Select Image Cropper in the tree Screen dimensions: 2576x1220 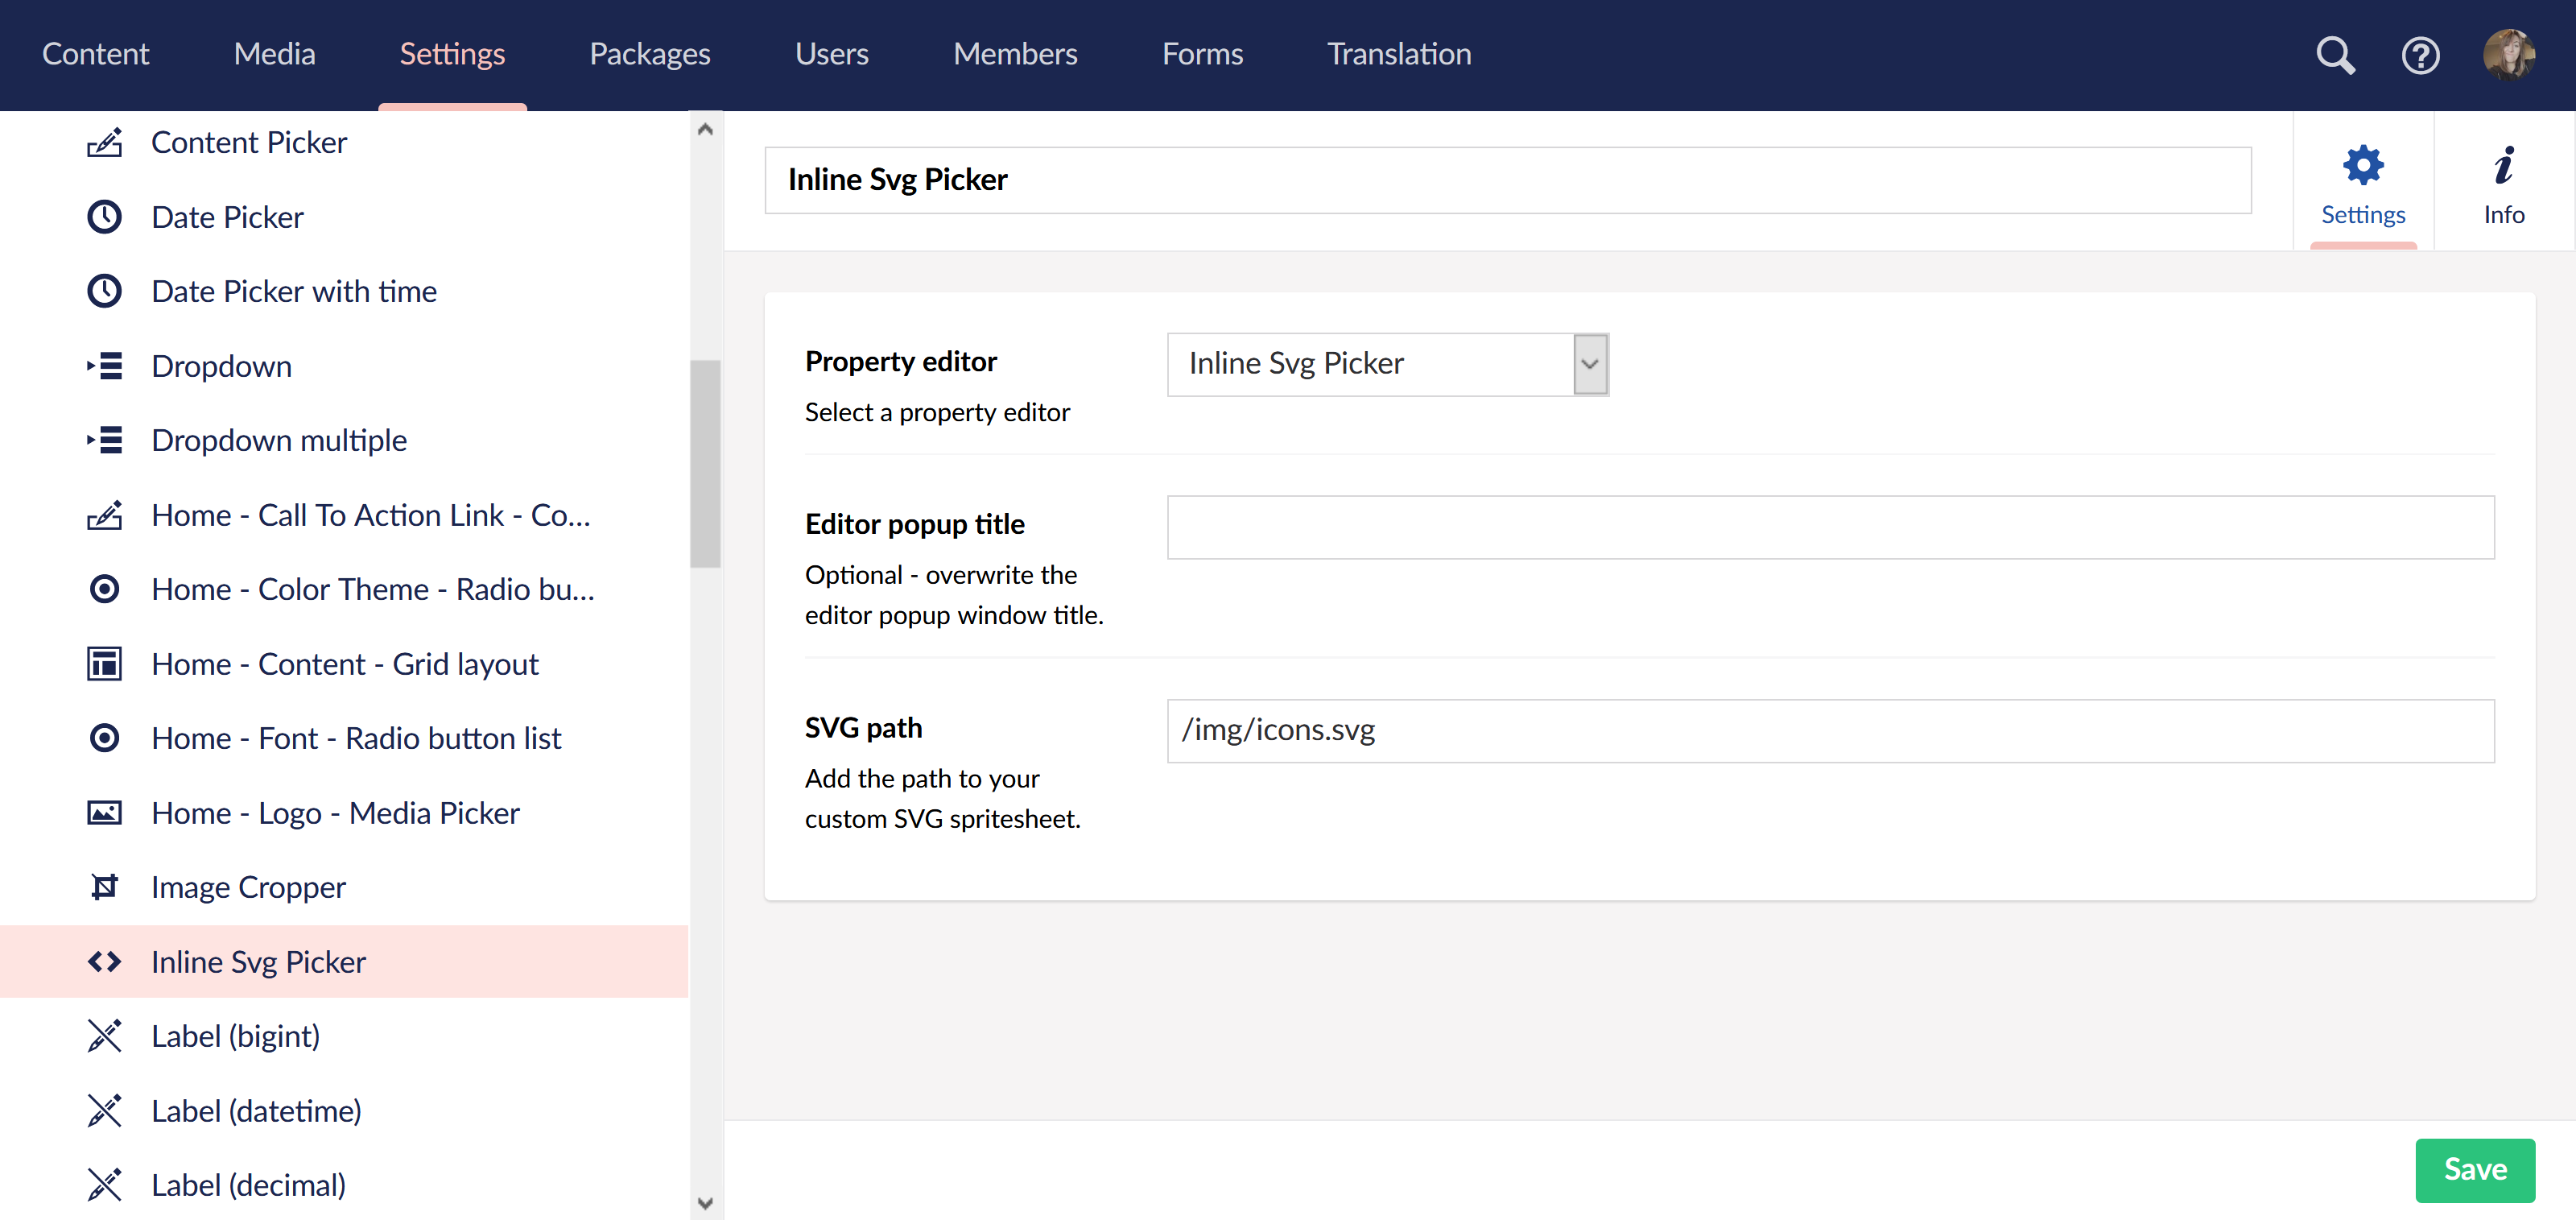click(248, 887)
